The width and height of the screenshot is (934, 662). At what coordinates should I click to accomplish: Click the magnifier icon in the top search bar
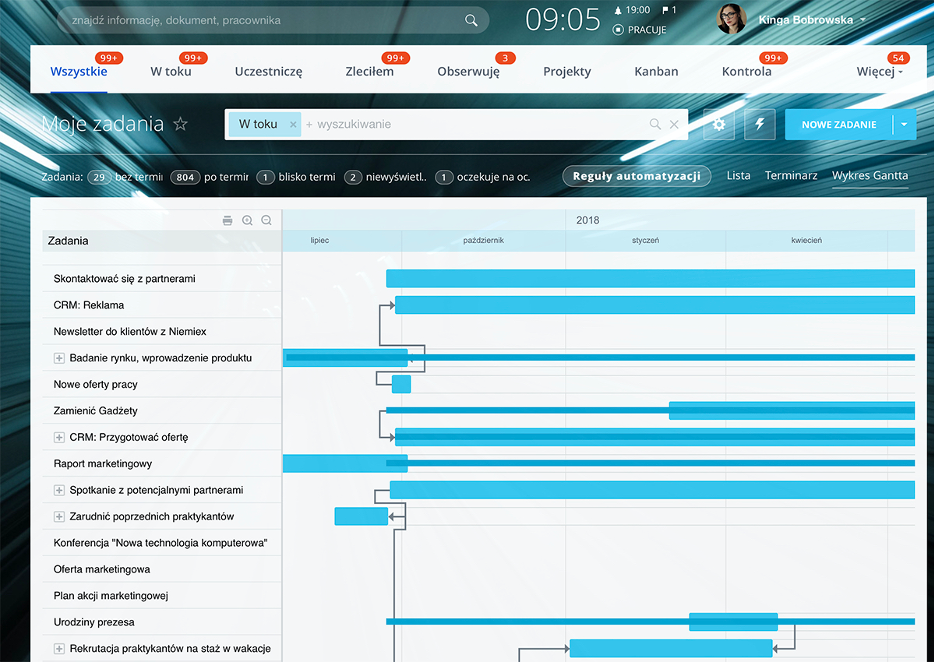pos(472,20)
